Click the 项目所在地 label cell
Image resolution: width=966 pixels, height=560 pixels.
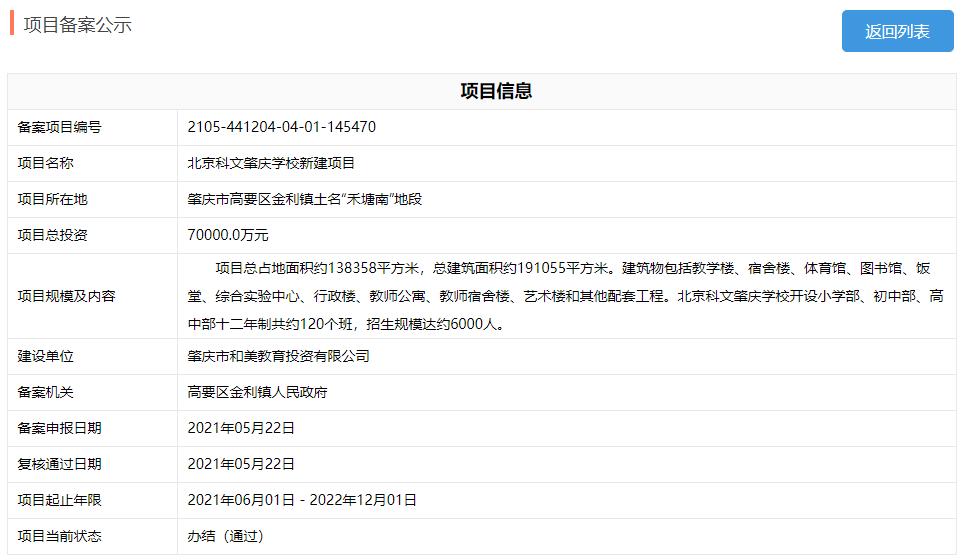click(x=92, y=199)
